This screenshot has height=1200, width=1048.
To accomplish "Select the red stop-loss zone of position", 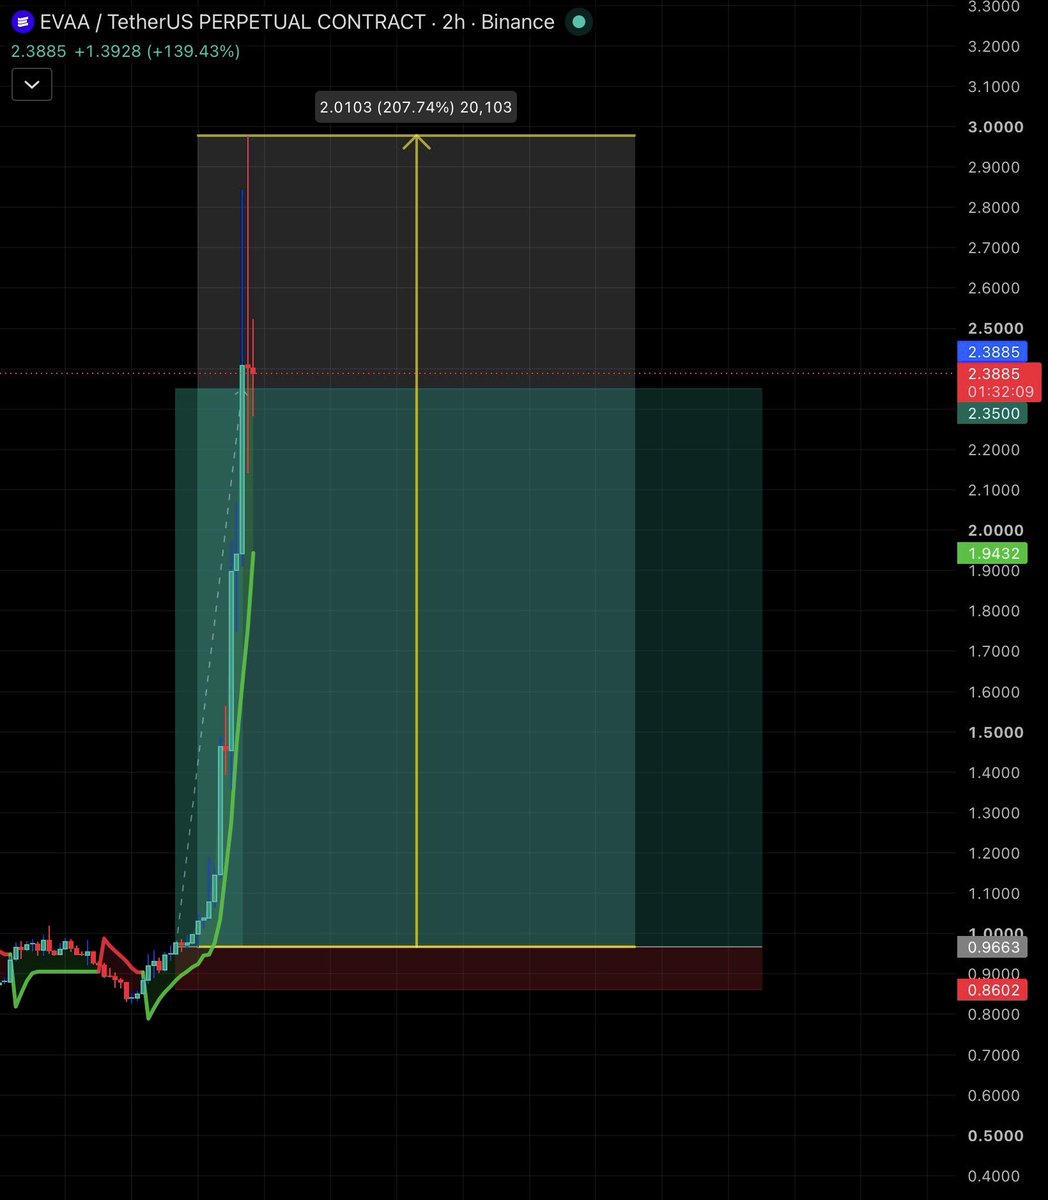I will coord(468,968).
